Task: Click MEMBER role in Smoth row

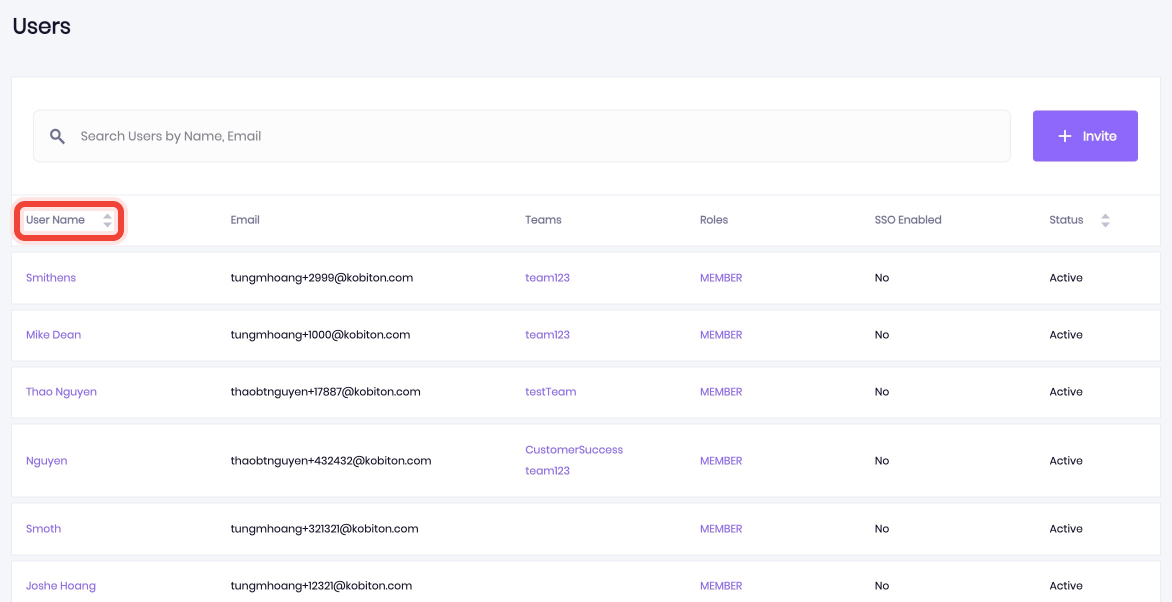Action: (721, 529)
